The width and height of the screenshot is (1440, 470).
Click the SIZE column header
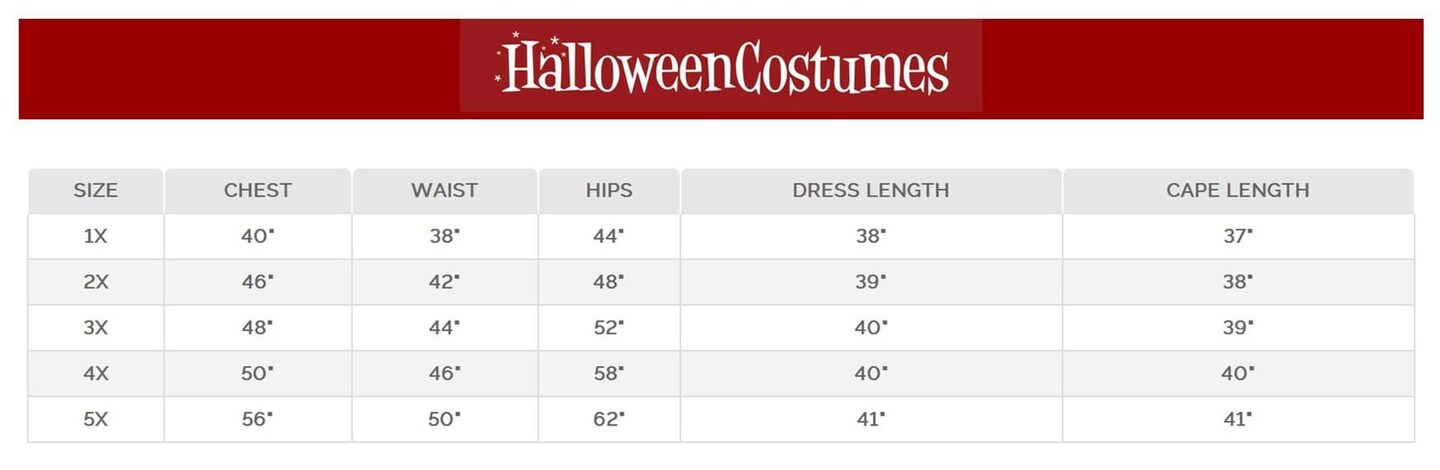click(x=96, y=190)
